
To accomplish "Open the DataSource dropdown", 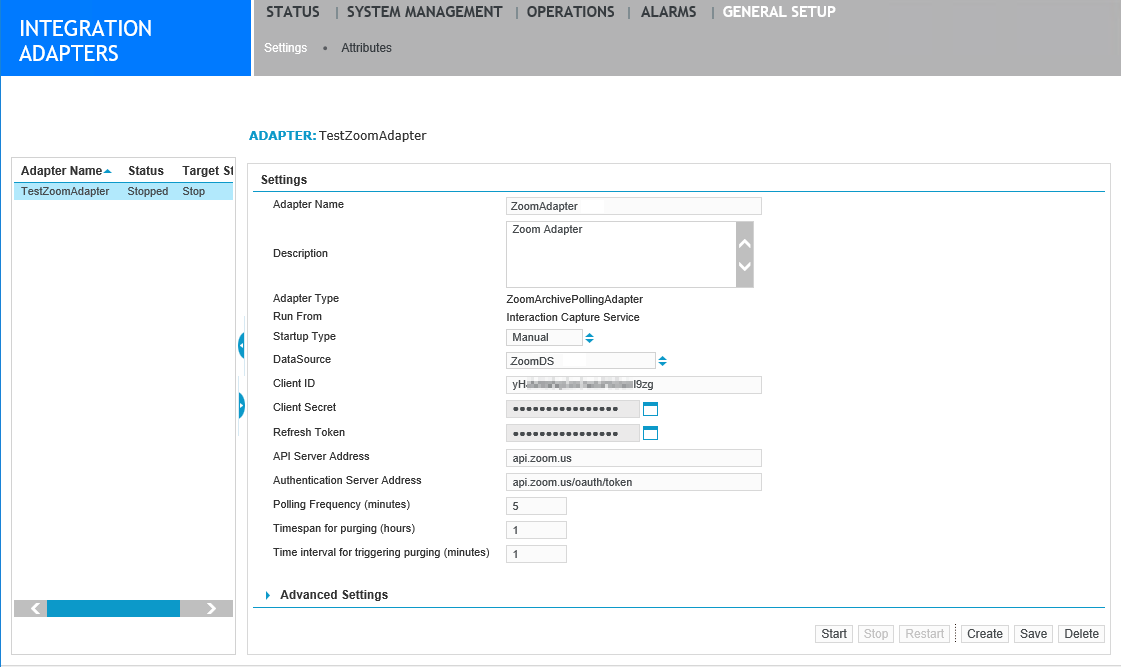I will 662,361.
